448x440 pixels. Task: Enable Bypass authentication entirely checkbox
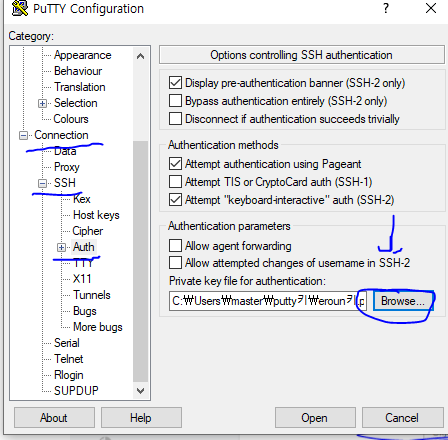(175, 101)
